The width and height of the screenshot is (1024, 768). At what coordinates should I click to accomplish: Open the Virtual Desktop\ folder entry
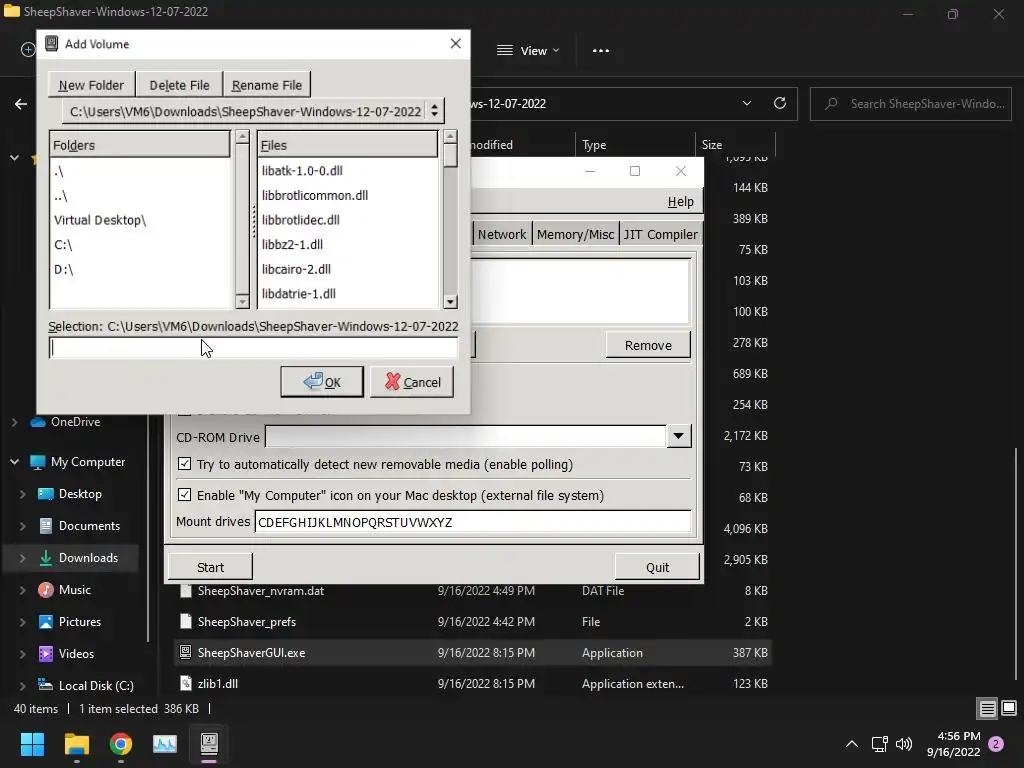coord(100,220)
